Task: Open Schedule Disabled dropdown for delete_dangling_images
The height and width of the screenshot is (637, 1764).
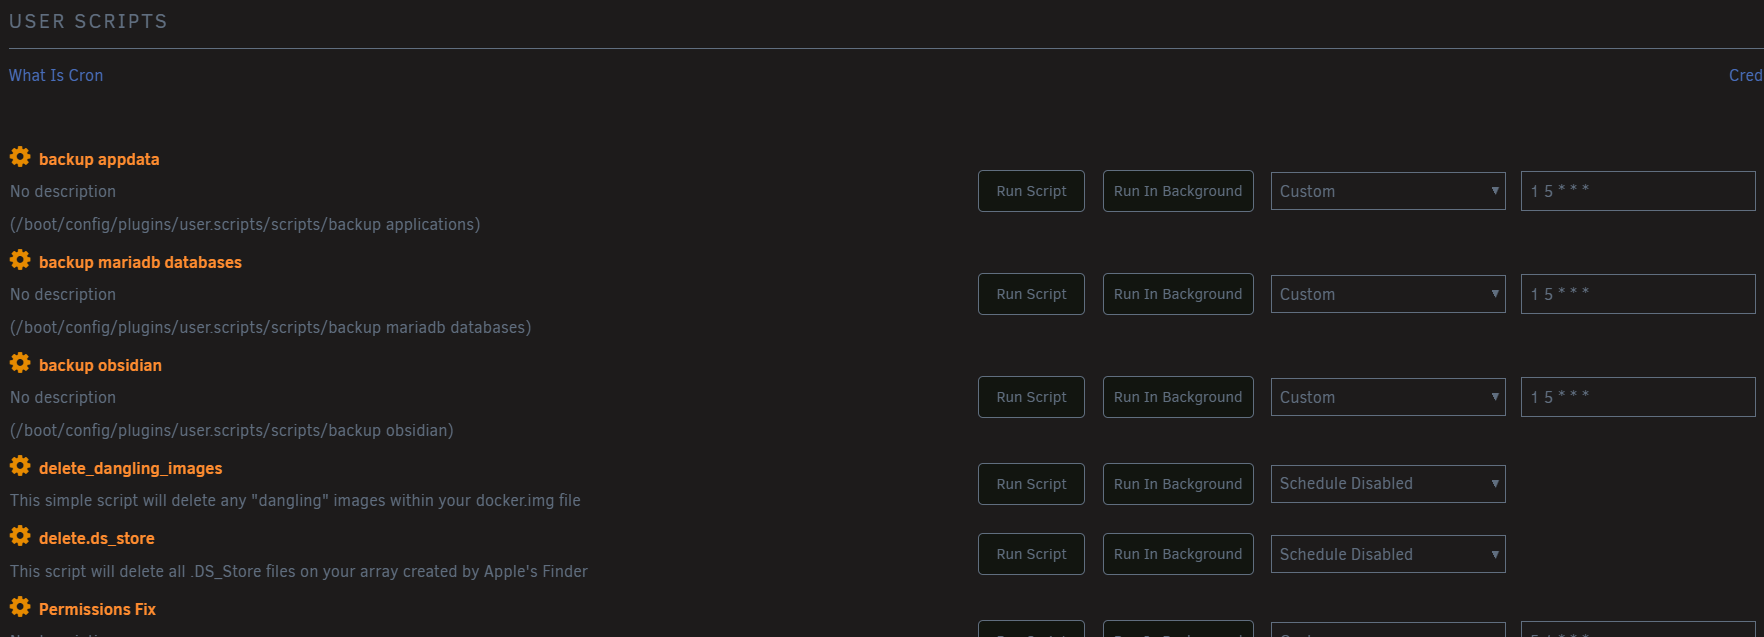Action: point(1387,484)
